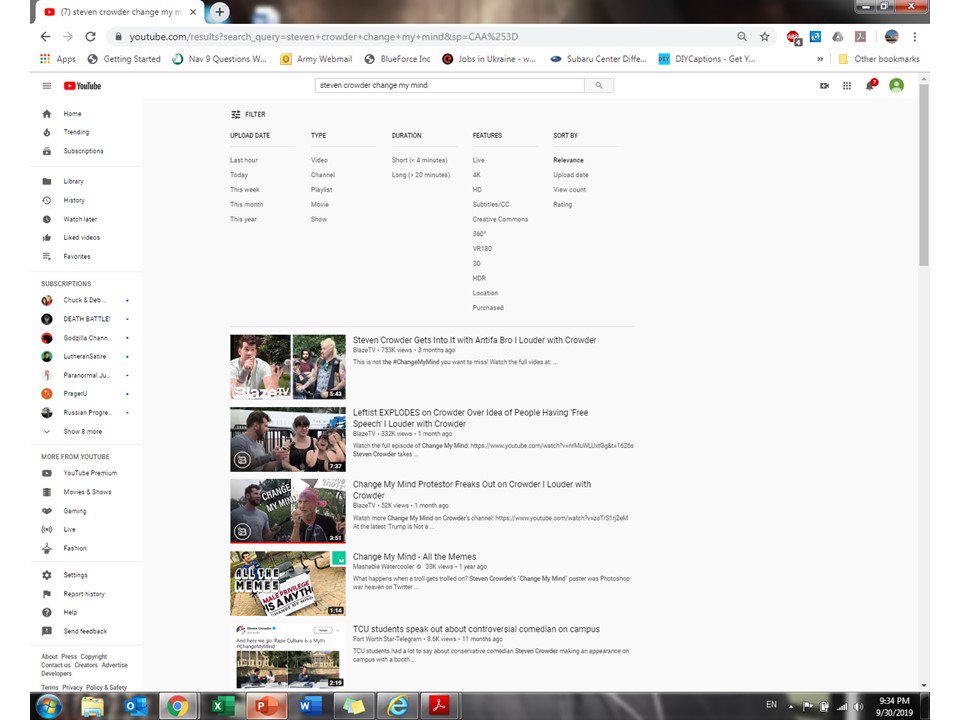Sort results by Upload date
The width and height of the screenshot is (960, 720).
[x=571, y=175]
